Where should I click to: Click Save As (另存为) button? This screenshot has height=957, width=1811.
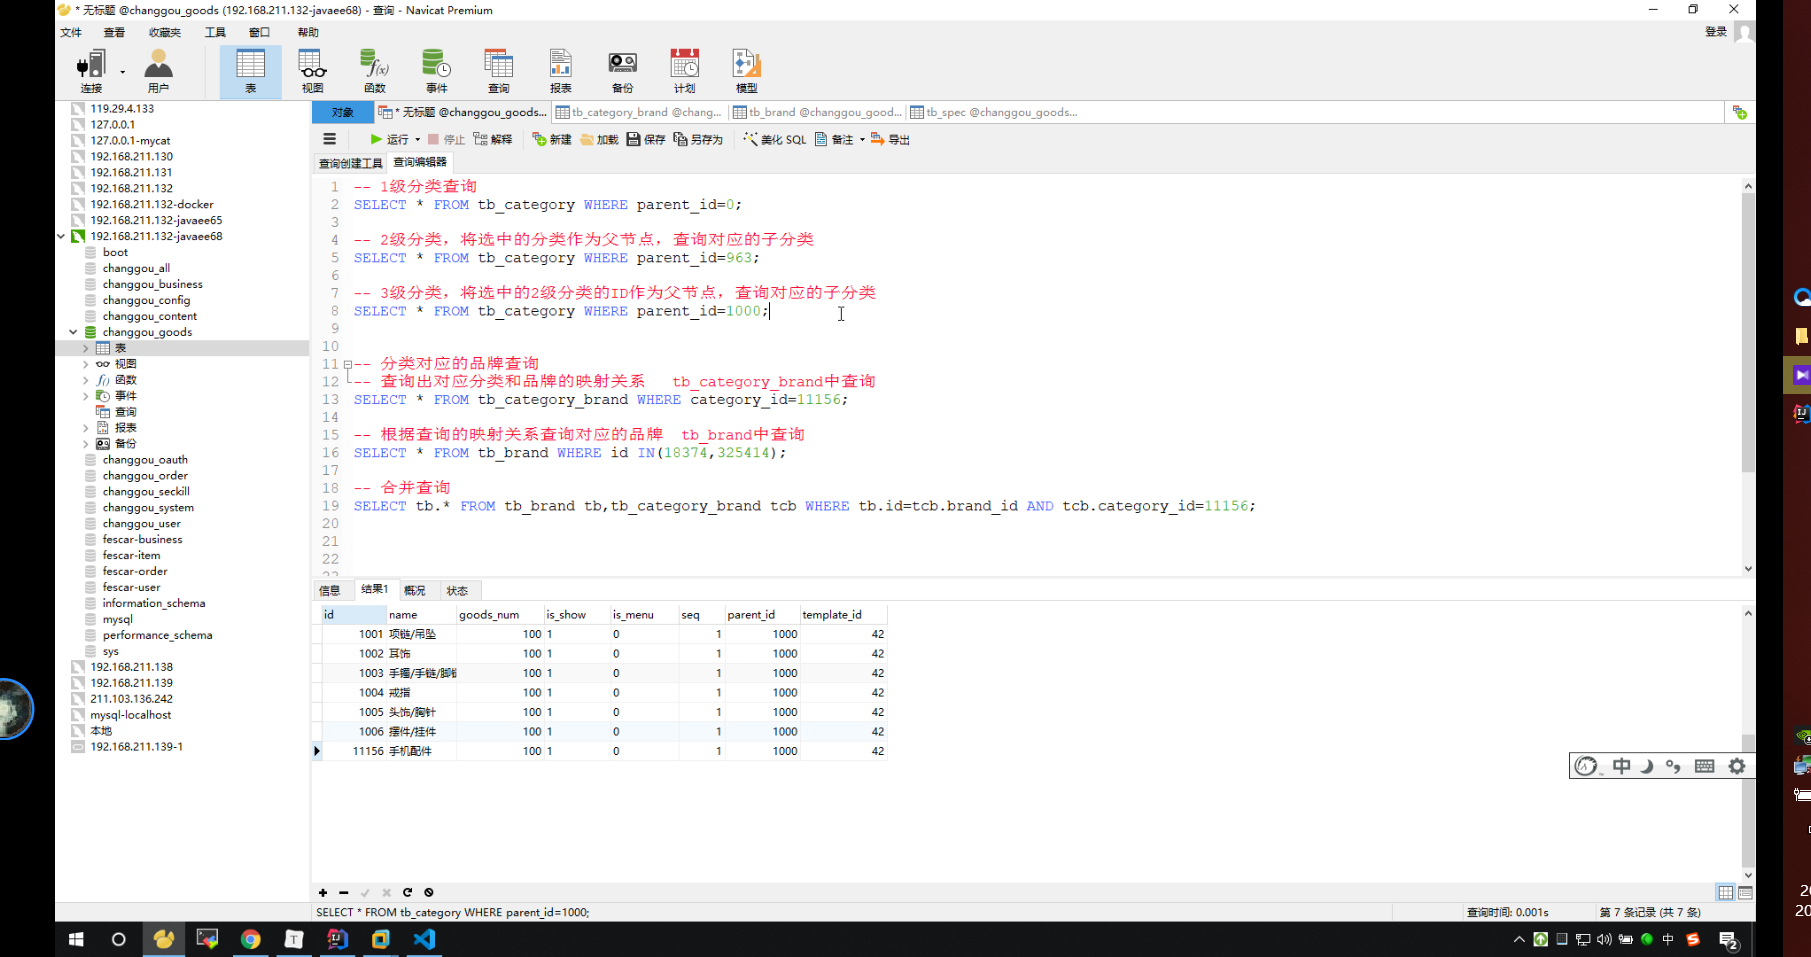698,139
